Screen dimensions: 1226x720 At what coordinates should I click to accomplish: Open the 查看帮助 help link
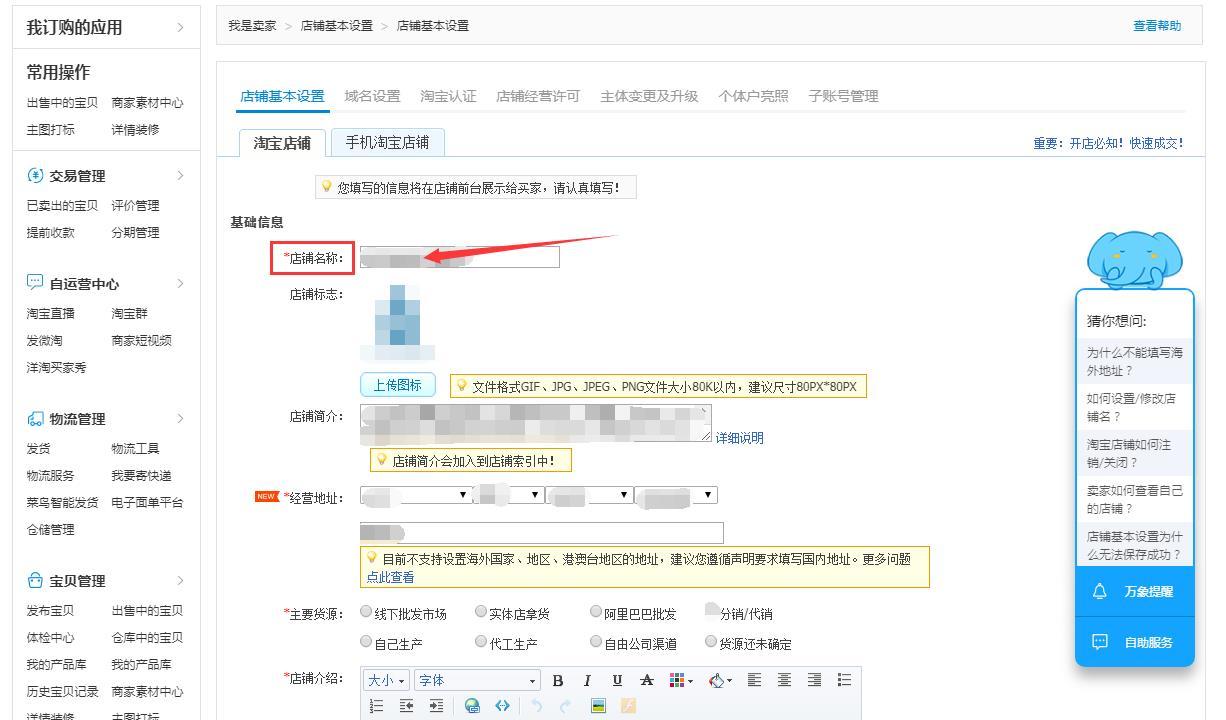[x=1157, y=26]
